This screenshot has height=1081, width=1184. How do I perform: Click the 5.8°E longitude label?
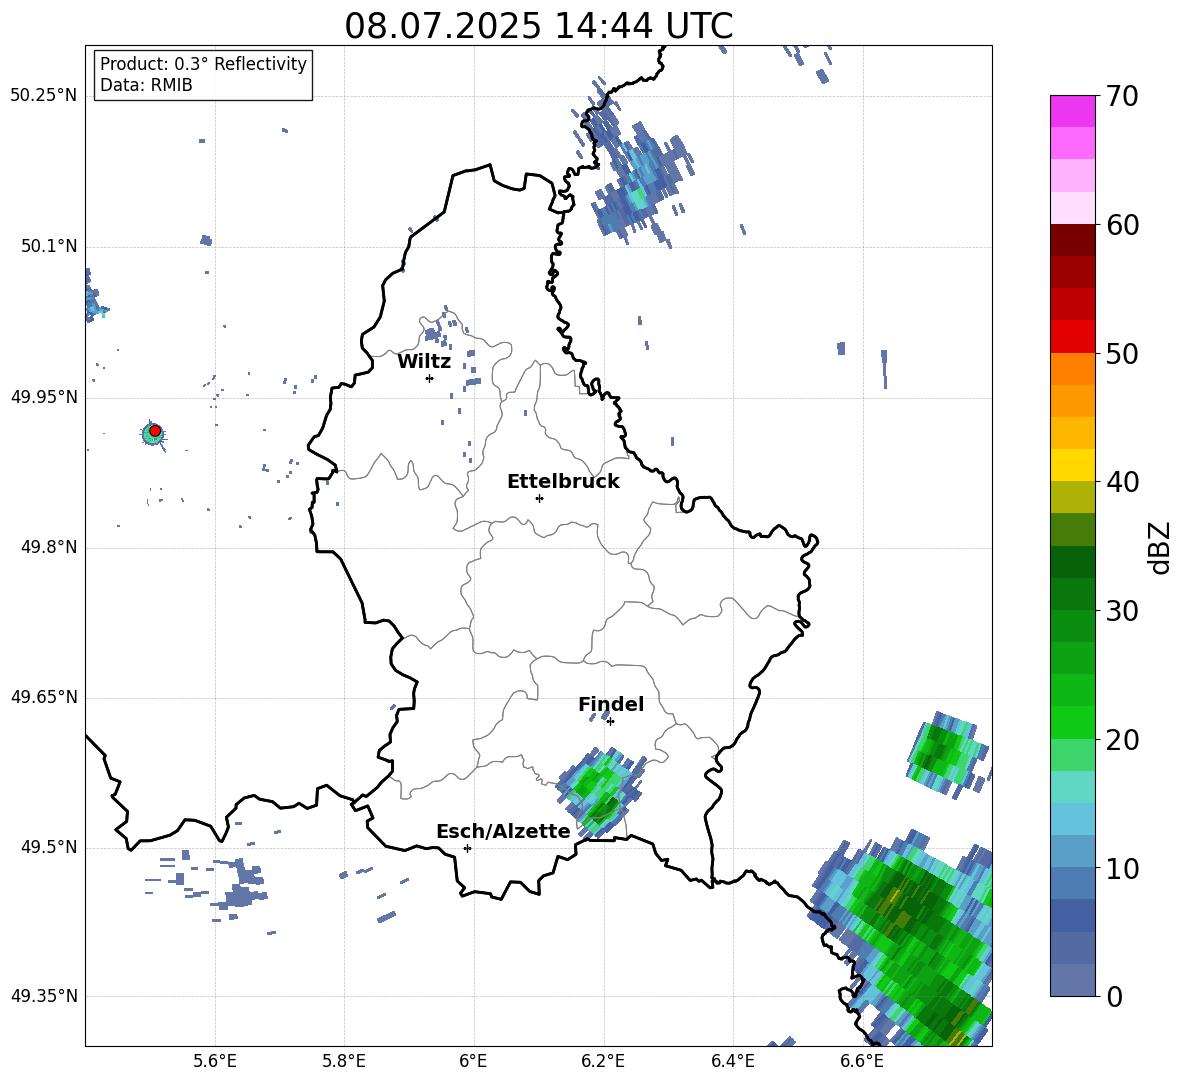344,1061
